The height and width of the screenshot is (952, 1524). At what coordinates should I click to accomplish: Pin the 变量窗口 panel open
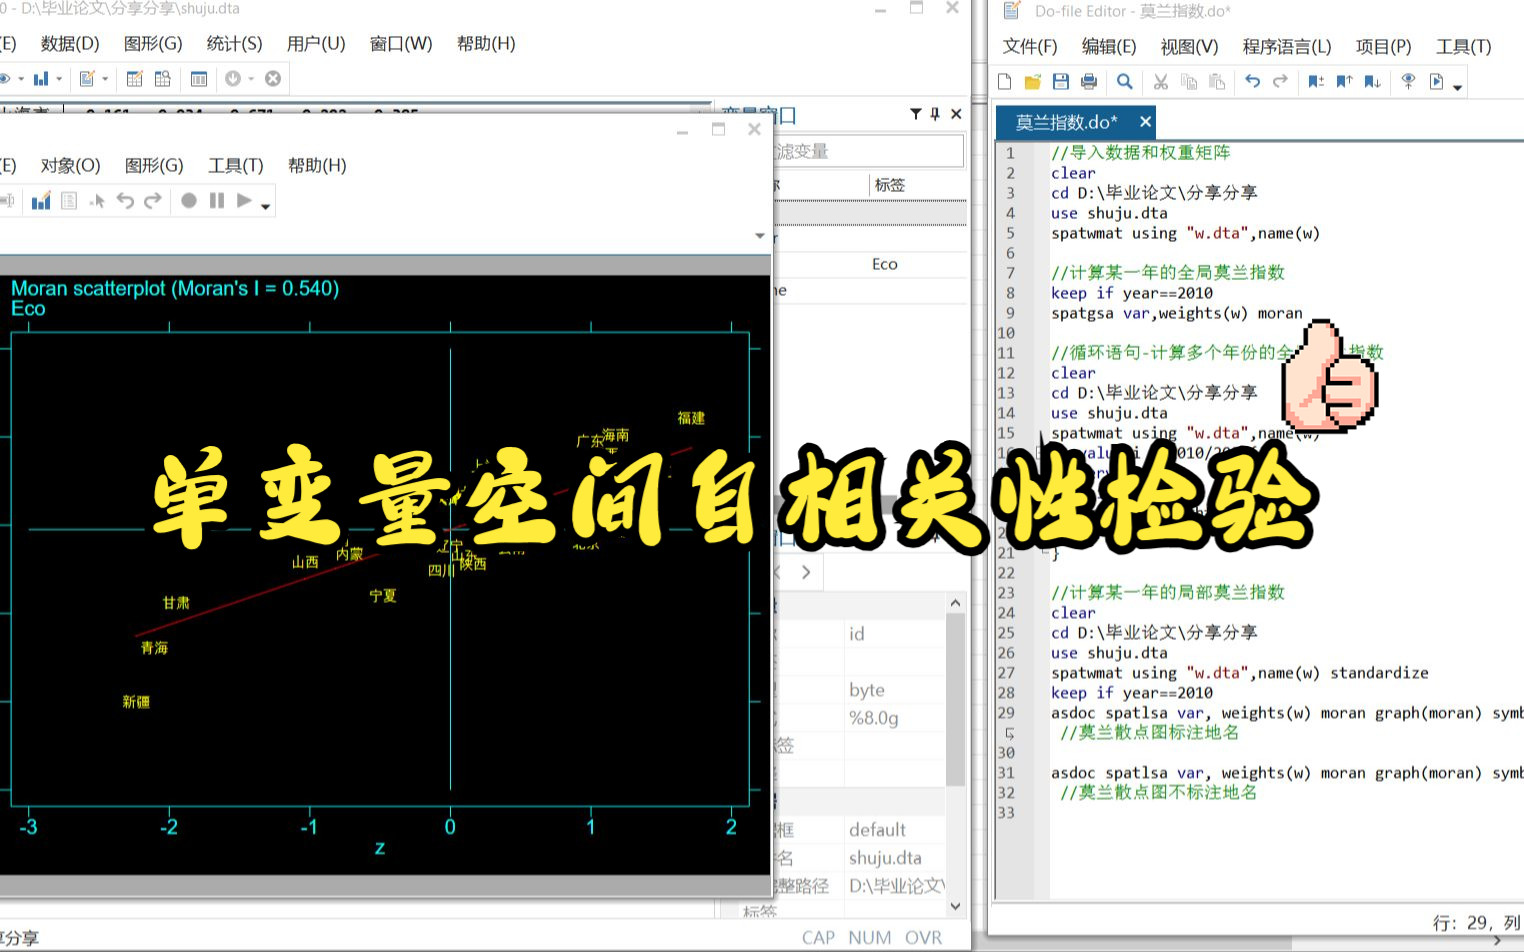tap(933, 114)
